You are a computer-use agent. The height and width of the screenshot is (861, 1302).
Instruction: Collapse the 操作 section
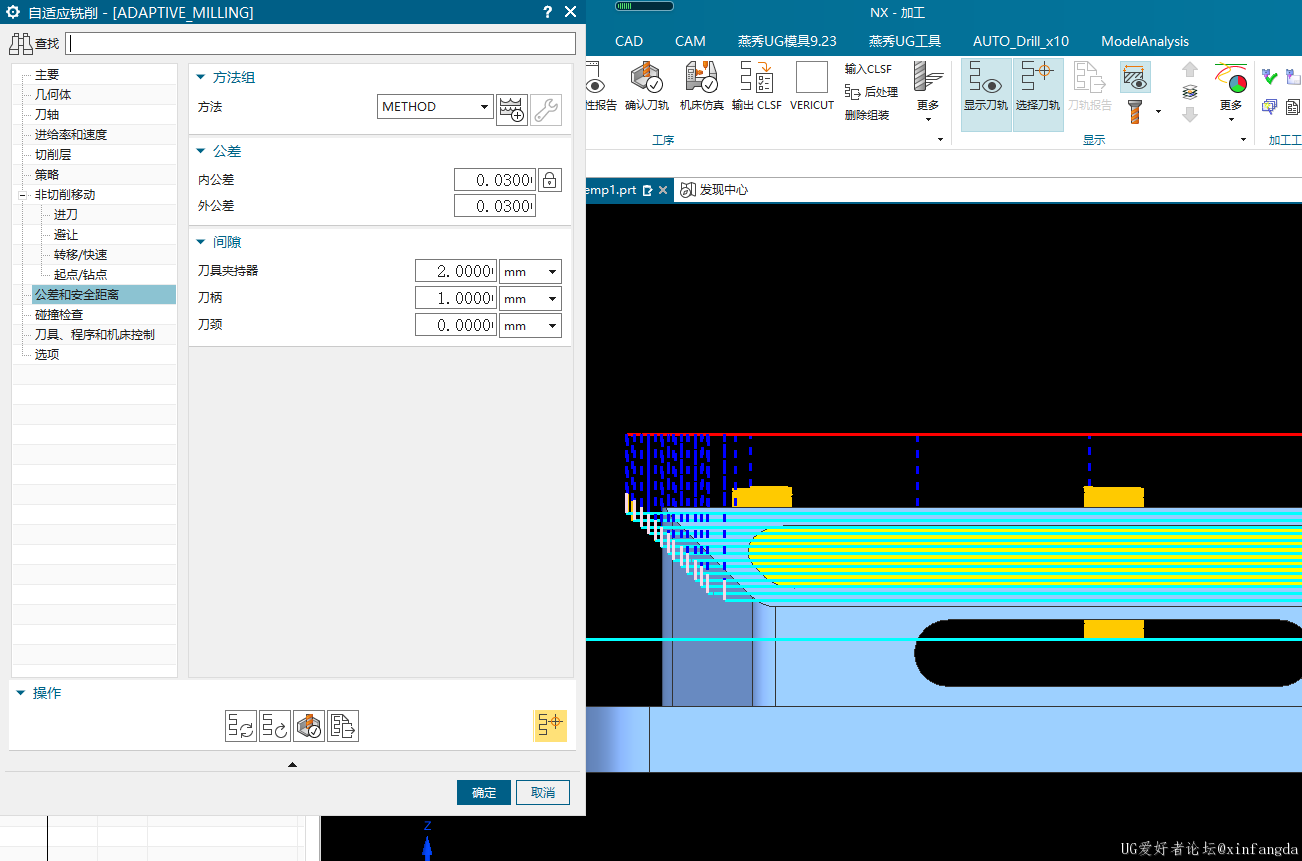[x=21, y=693]
